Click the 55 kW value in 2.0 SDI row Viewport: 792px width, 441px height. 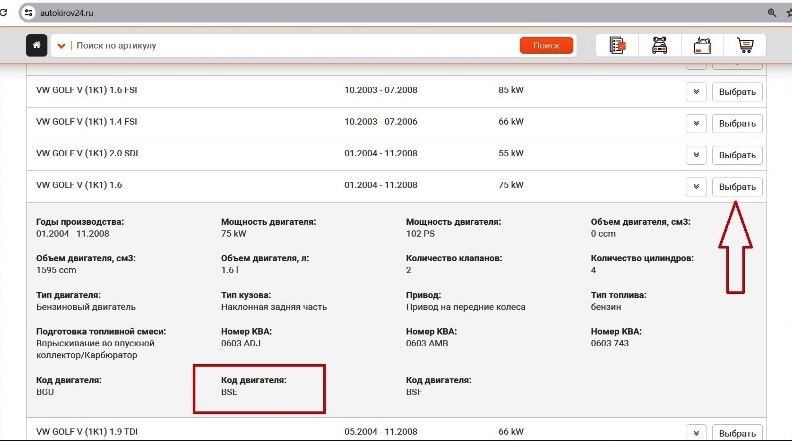511,153
